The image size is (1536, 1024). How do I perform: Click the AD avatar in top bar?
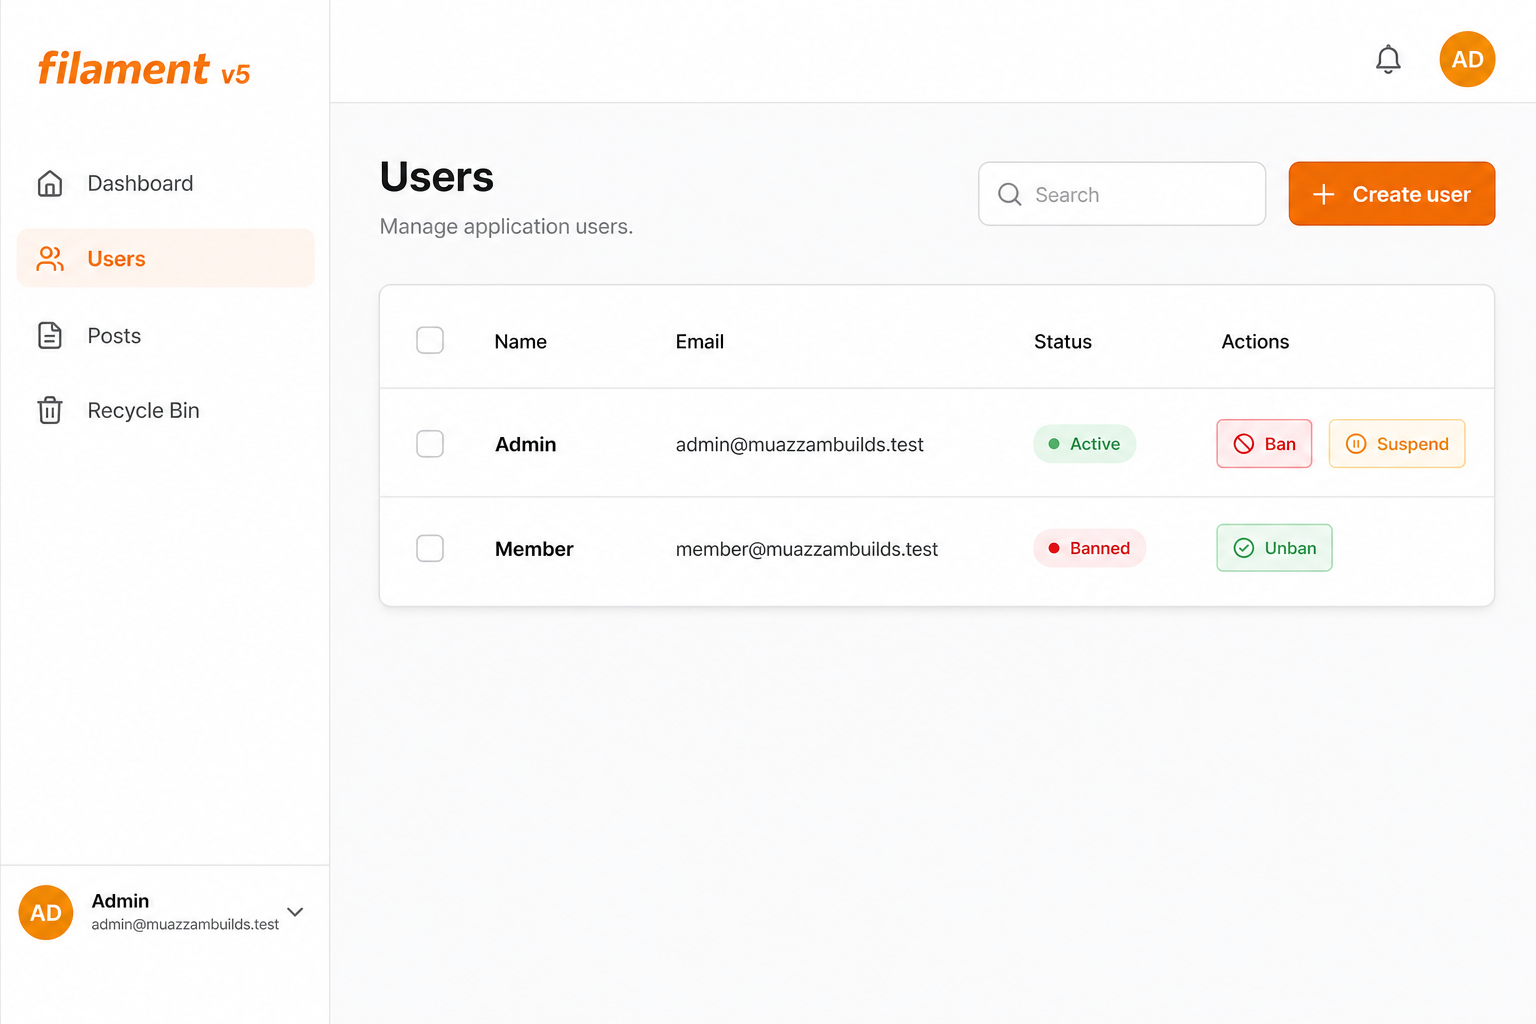pos(1467,59)
